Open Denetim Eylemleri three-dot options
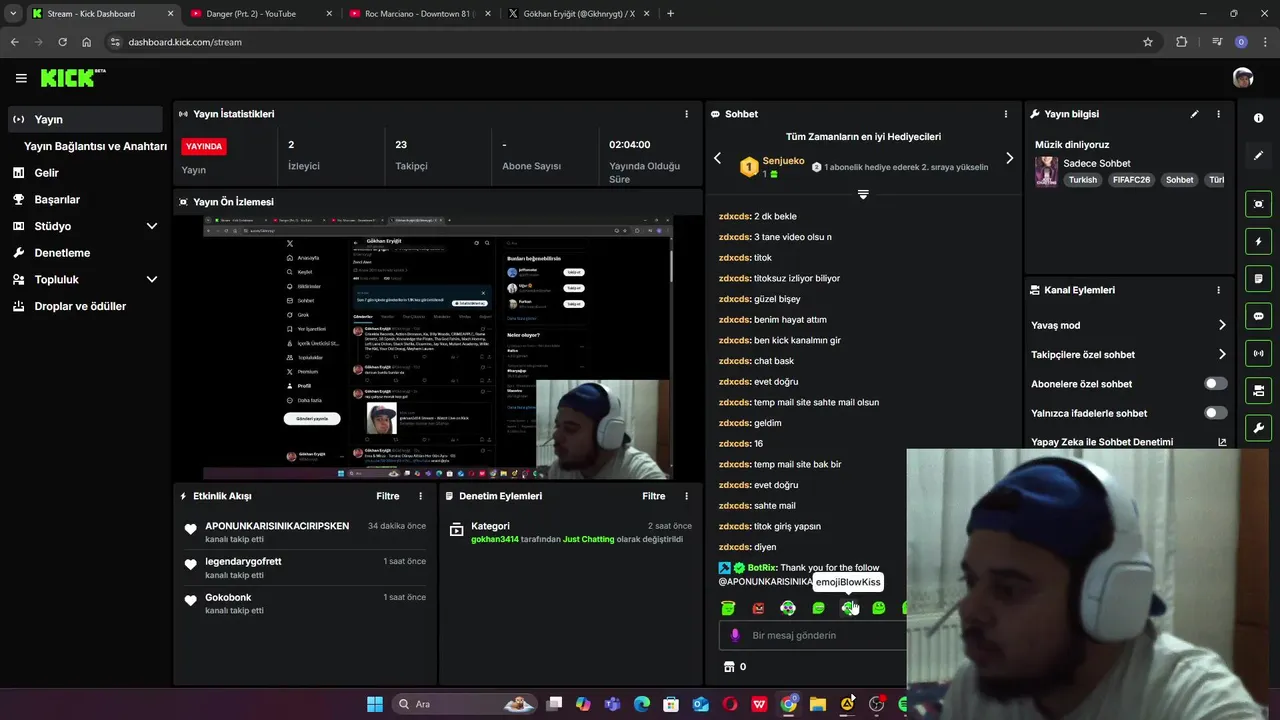The width and height of the screenshot is (1280, 720). (686, 496)
